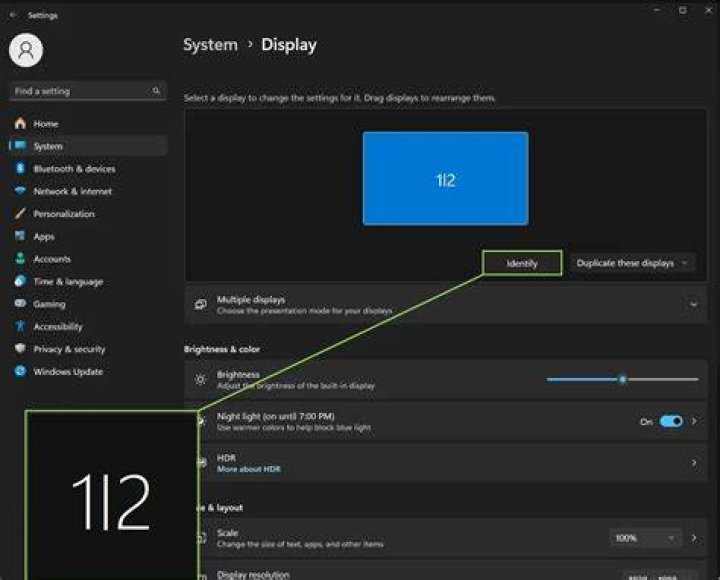Click More about HDR link
Screen dimensions: 720x580
248,469
